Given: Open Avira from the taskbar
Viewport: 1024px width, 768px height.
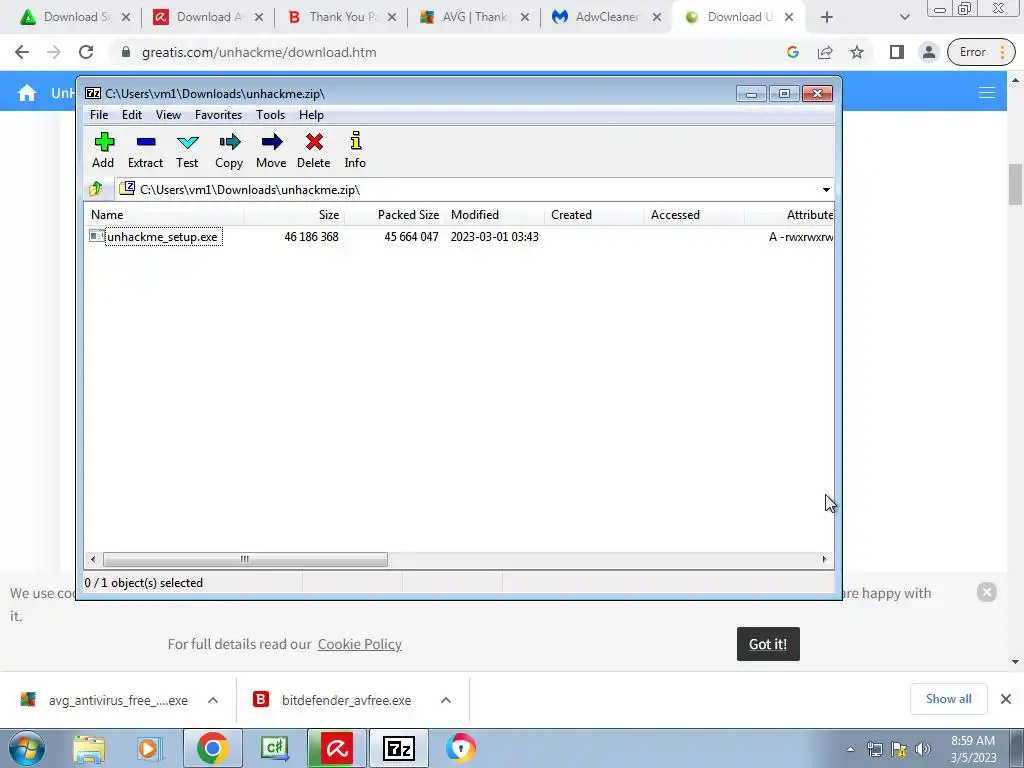Looking at the screenshot, I should point(337,748).
